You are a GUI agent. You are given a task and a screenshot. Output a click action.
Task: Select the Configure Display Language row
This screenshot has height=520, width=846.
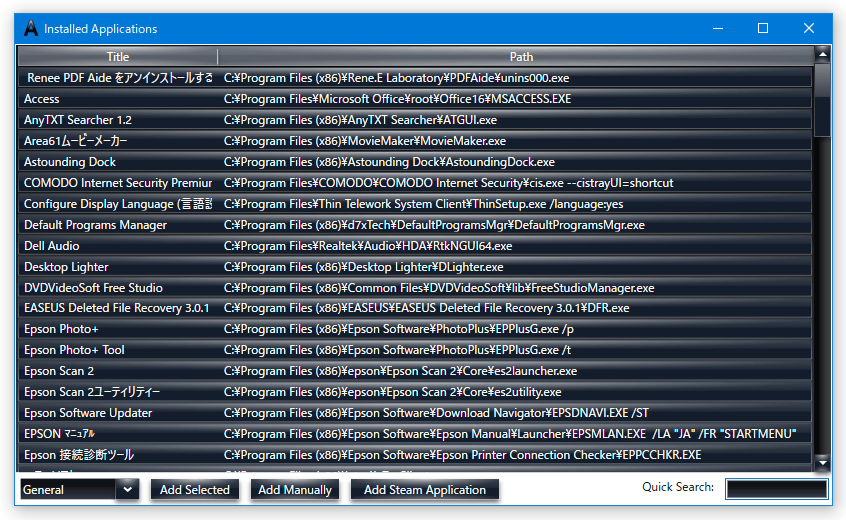pos(415,204)
